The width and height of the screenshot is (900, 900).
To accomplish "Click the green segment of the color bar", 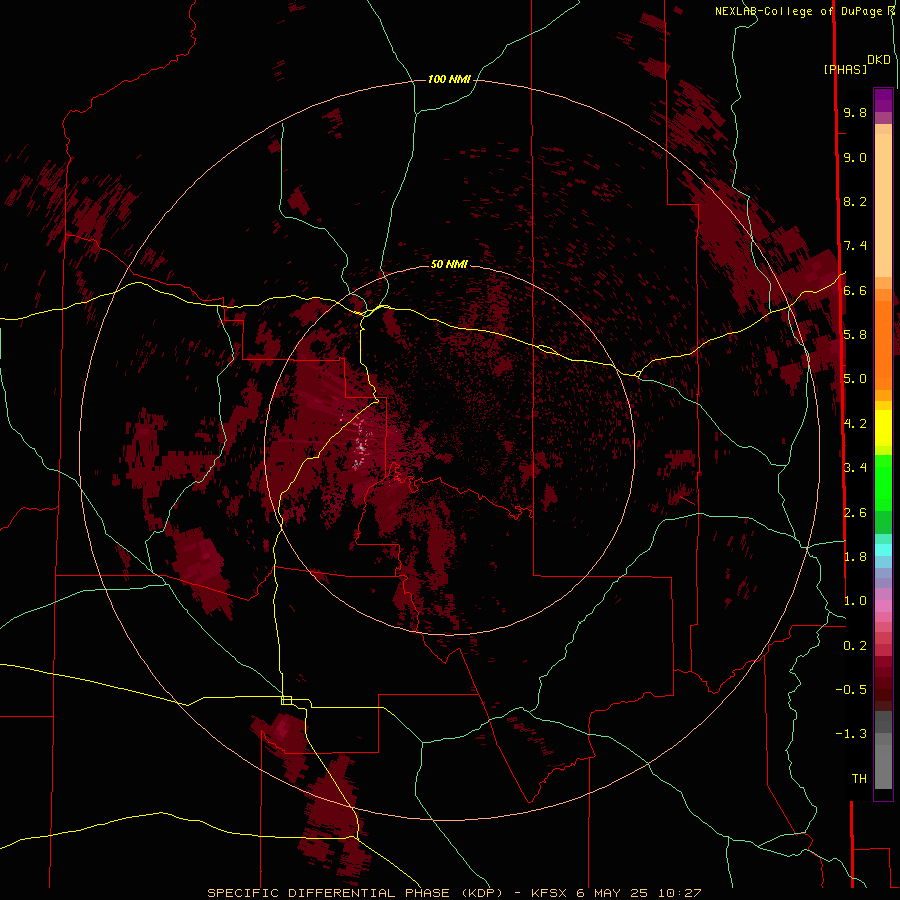I will [x=883, y=483].
